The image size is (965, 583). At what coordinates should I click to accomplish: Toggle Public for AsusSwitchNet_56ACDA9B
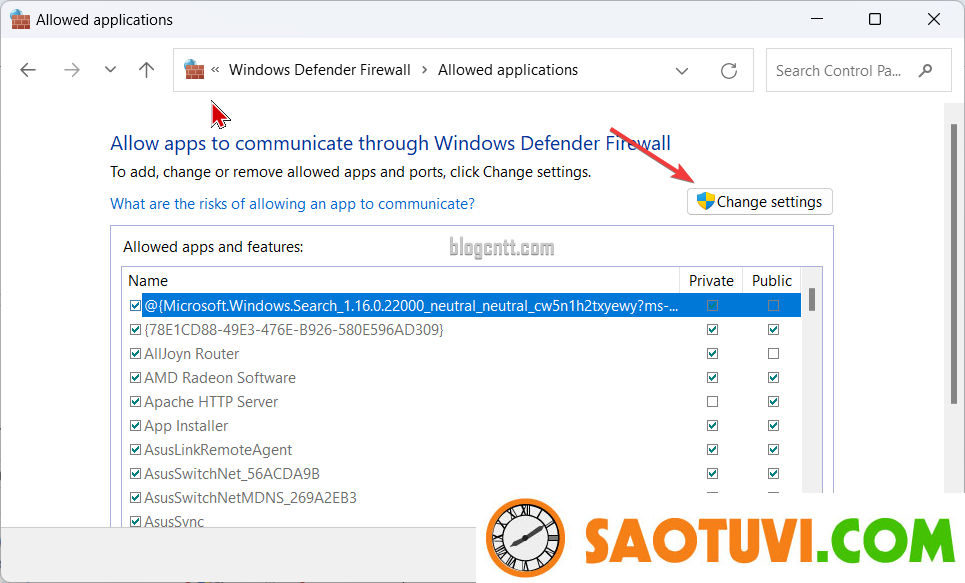(x=774, y=473)
